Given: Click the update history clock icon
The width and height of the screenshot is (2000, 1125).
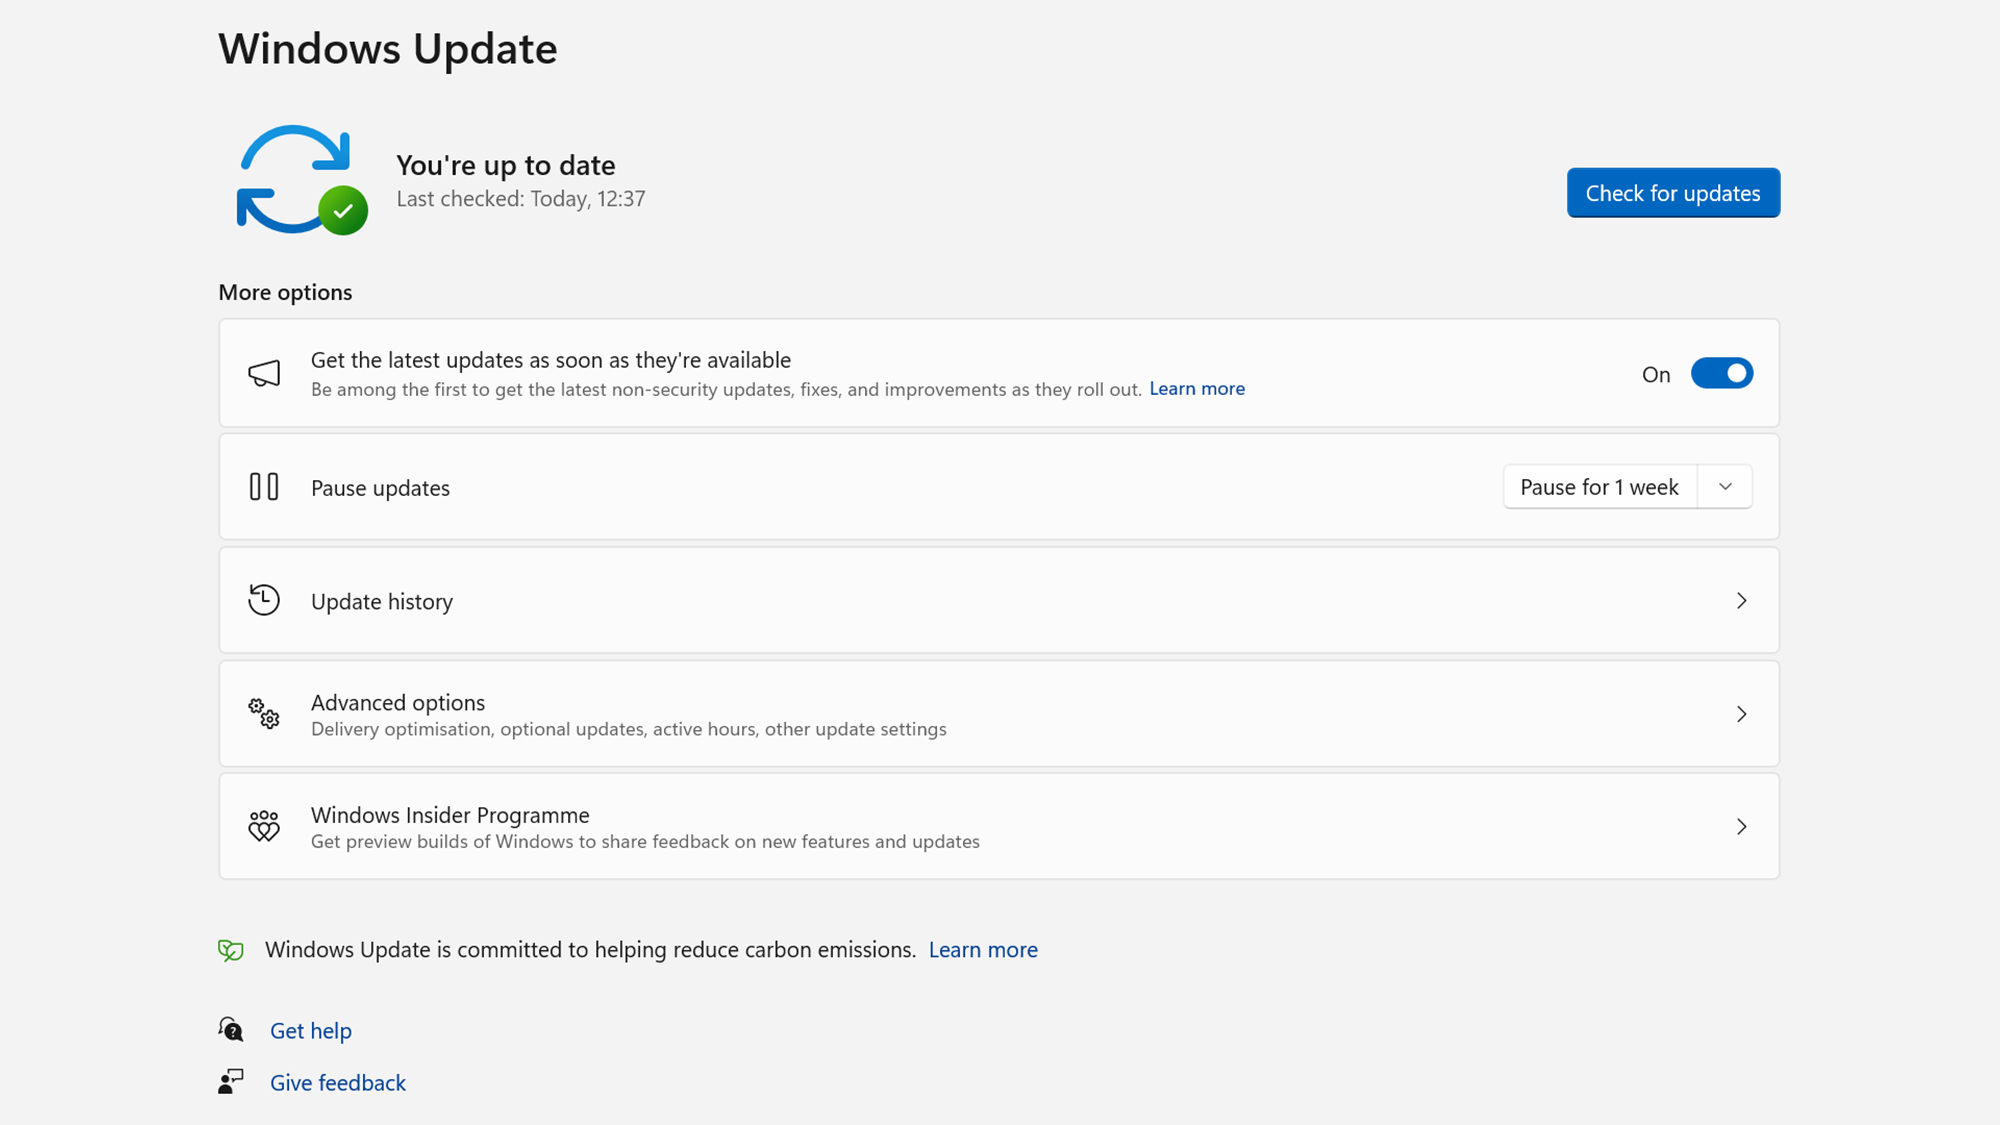Looking at the screenshot, I should pyautogui.click(x=264, y=600).
